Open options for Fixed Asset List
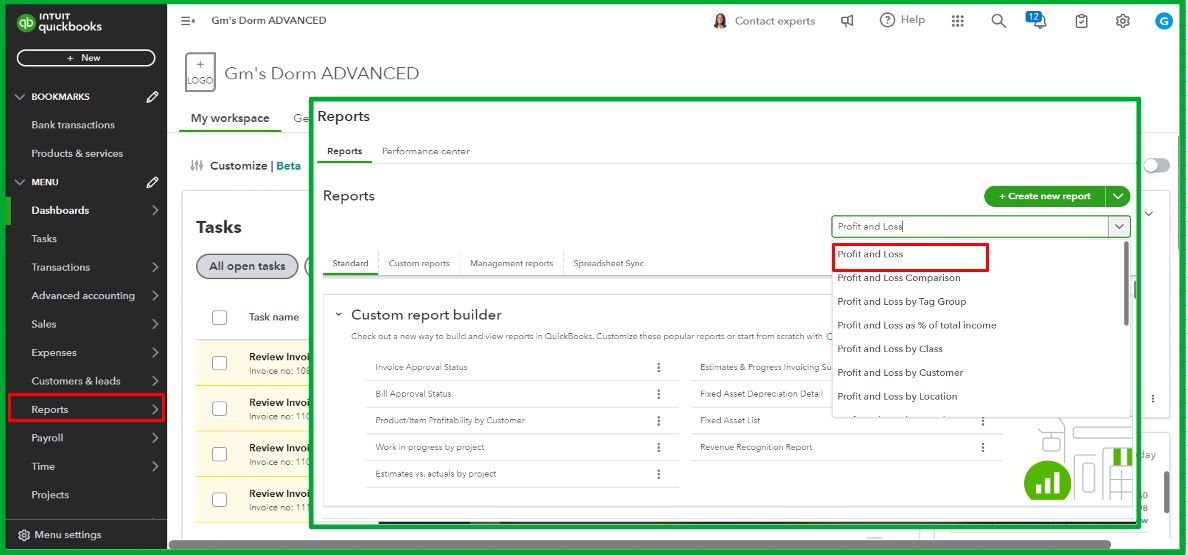The height and width of the screenshot is (555, 1188). click(983, 421)
